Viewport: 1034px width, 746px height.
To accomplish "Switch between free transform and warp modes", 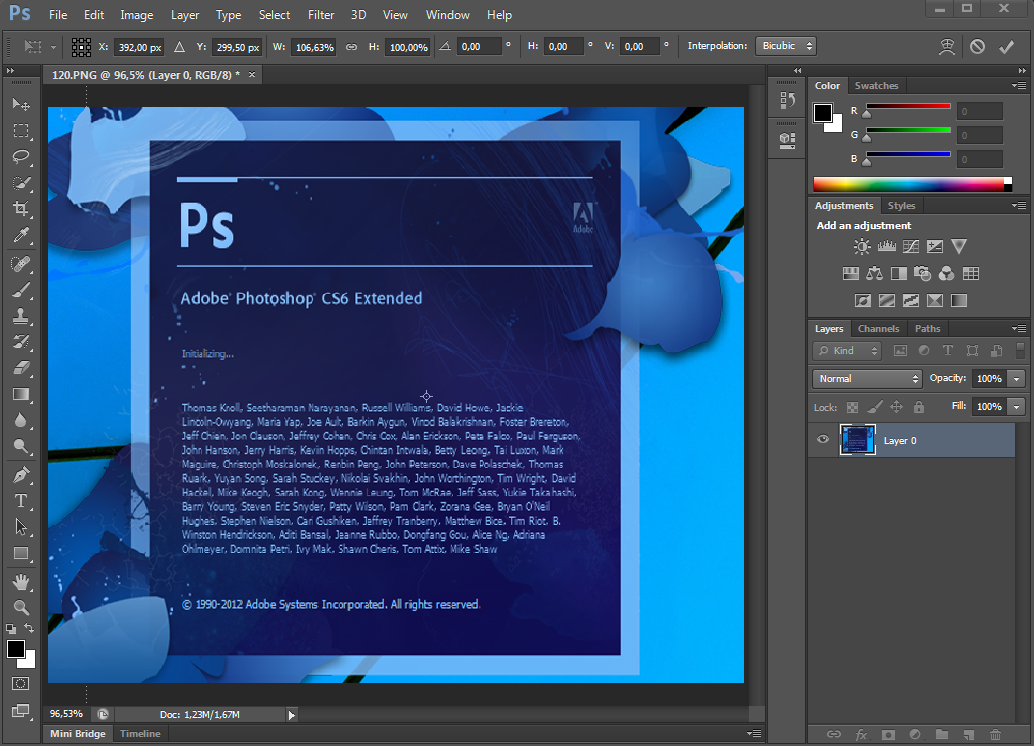I will (x=947, y=47).
